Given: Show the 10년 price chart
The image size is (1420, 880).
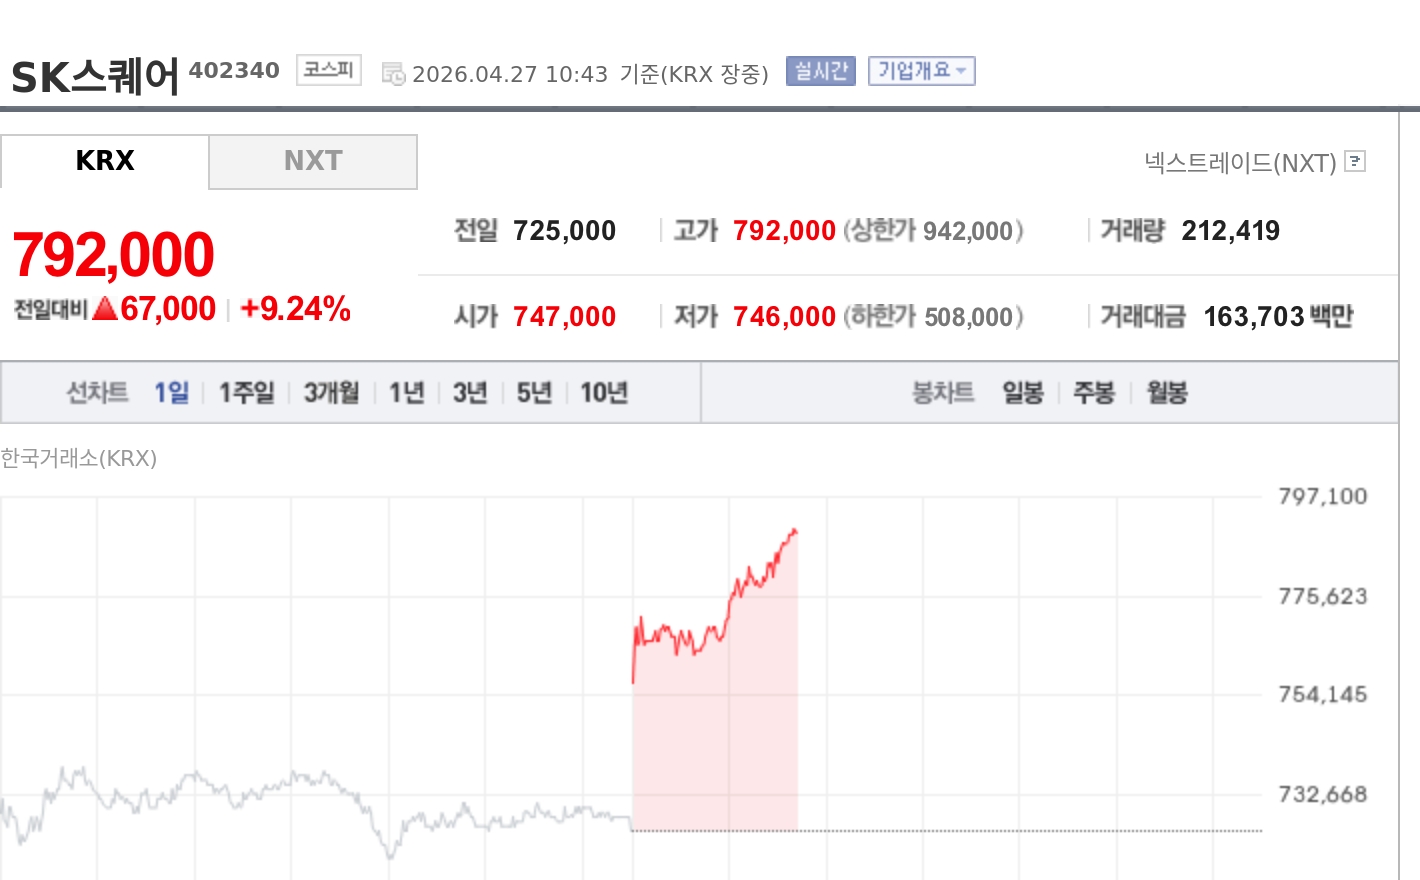Looking at the screenshot, I should [602, 392].
